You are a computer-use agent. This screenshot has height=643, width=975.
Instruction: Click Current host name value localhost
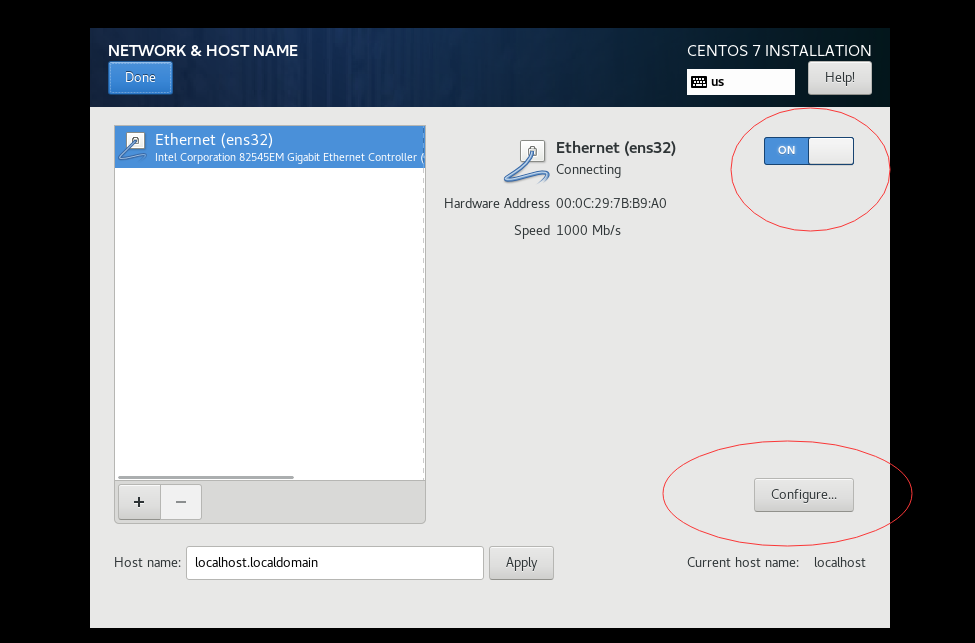[839, 563]
